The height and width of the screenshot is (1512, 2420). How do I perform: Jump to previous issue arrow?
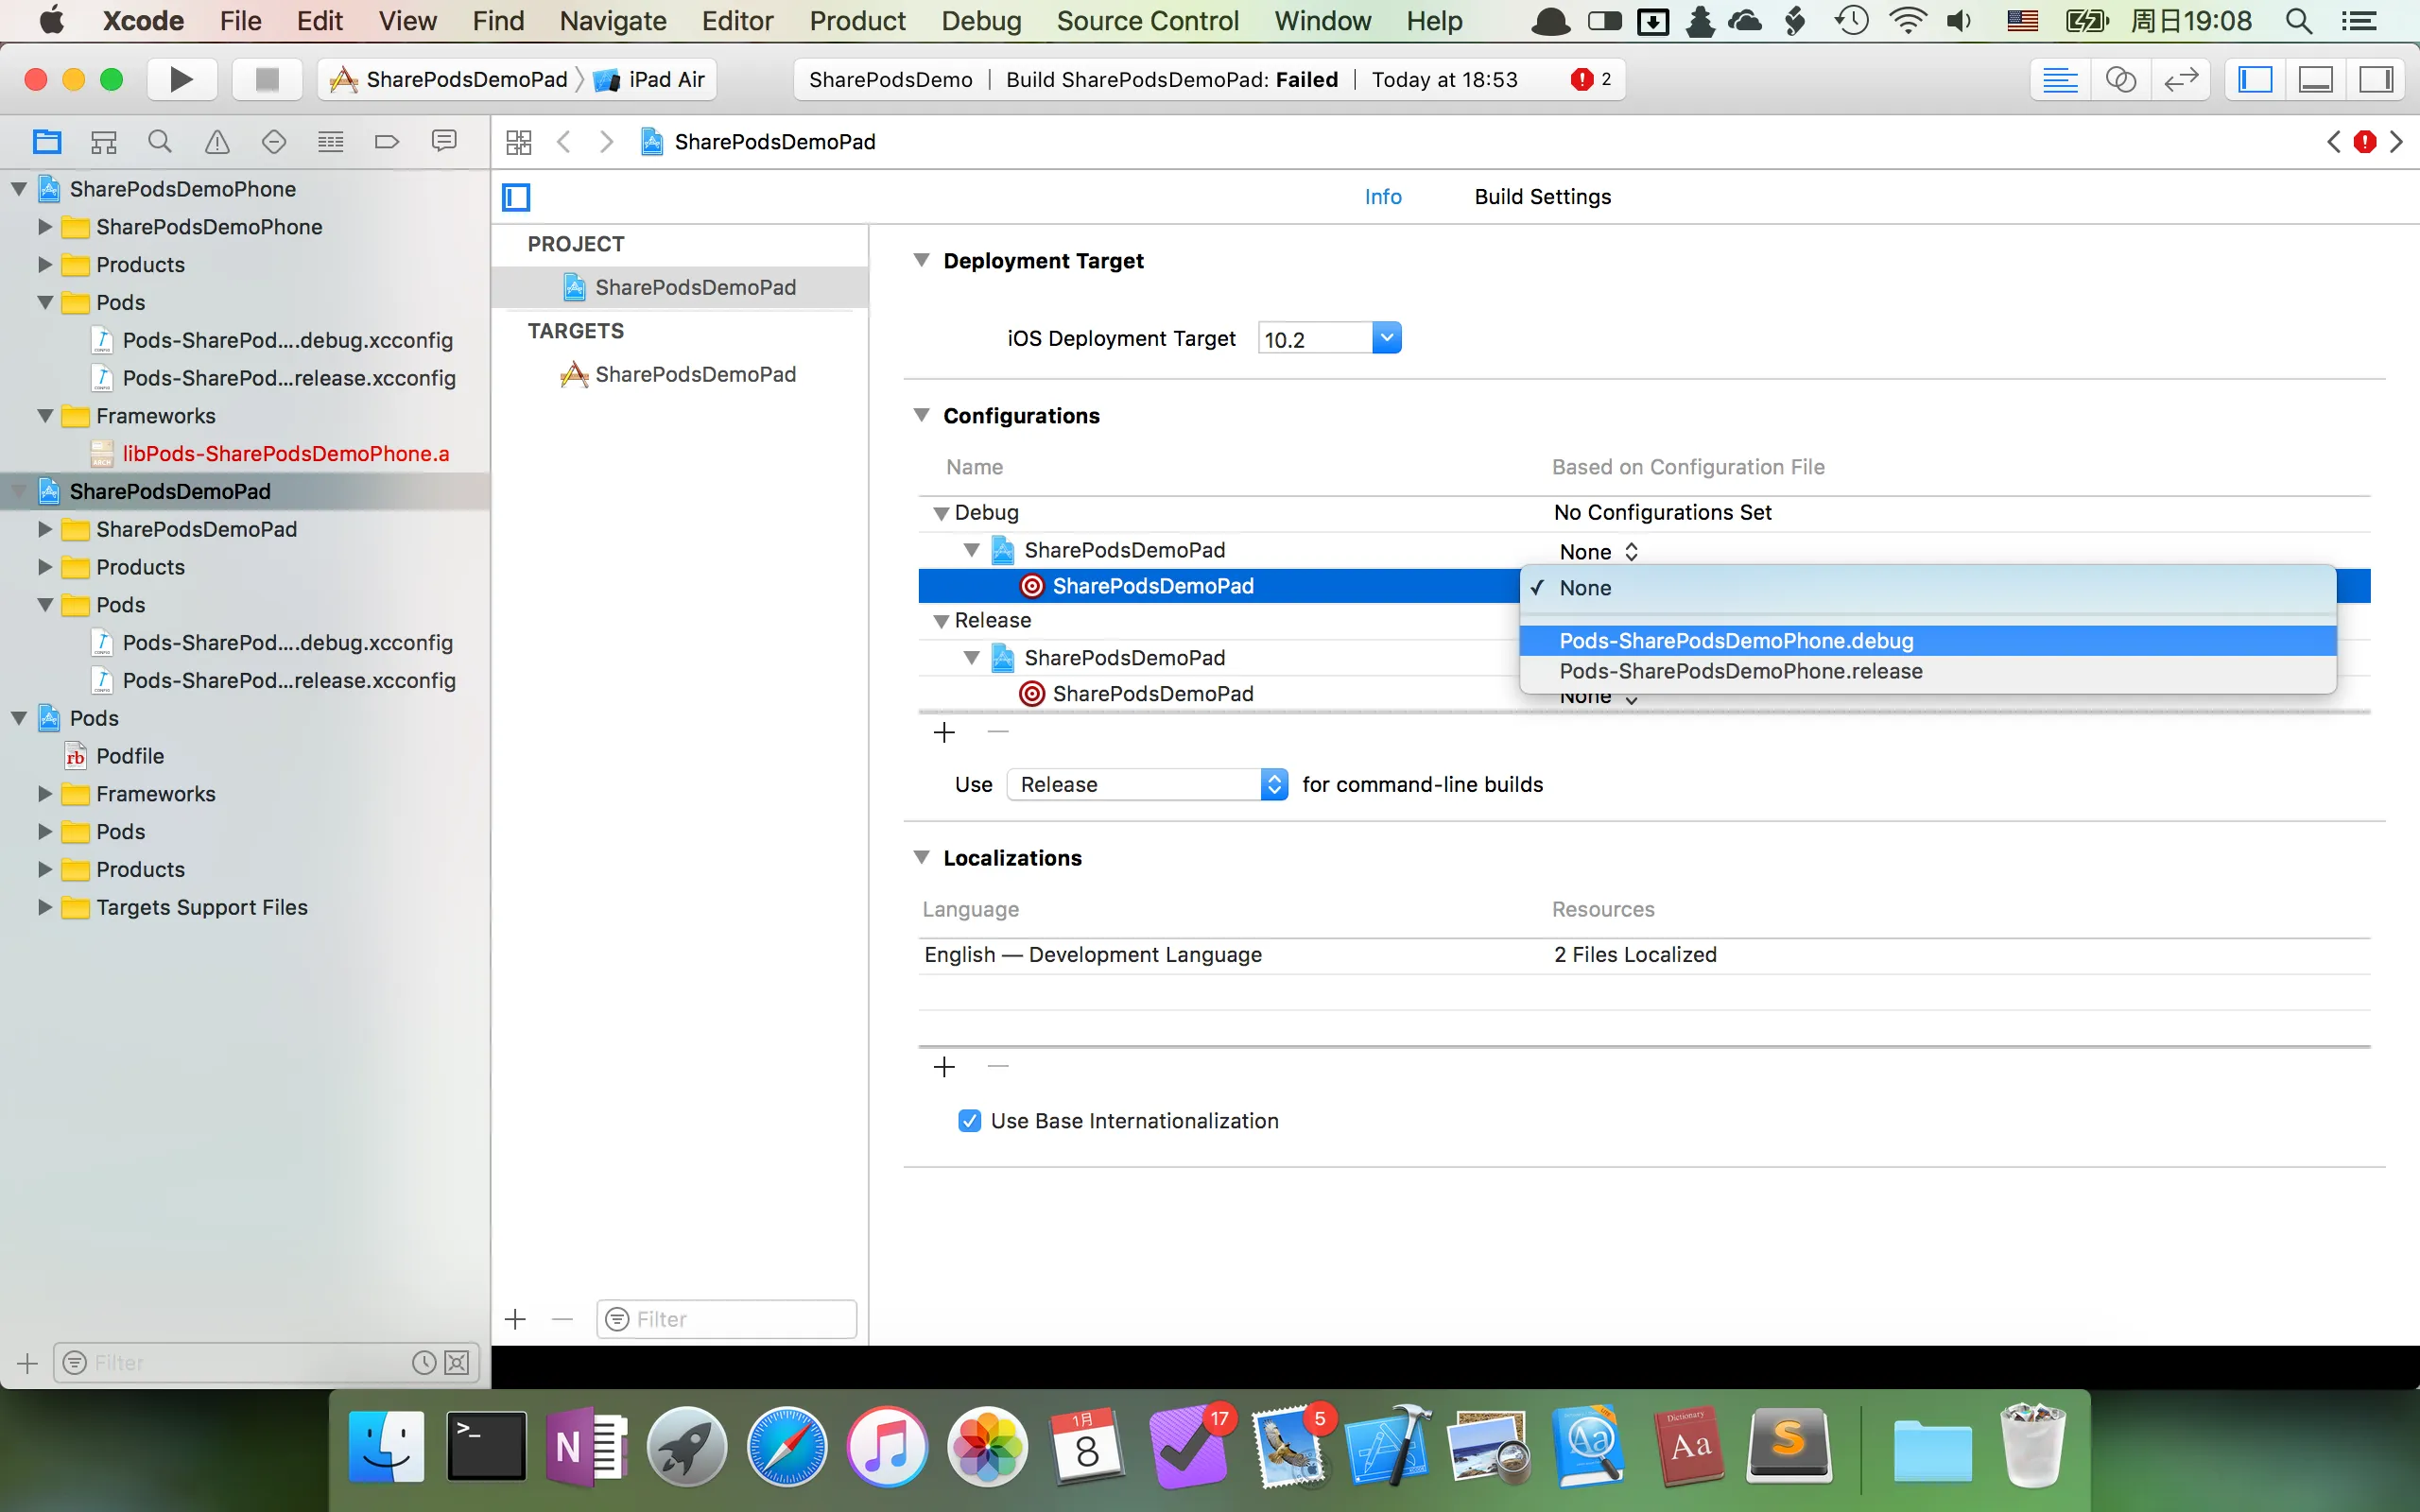pyautogui.click(x=2333, y=142)
